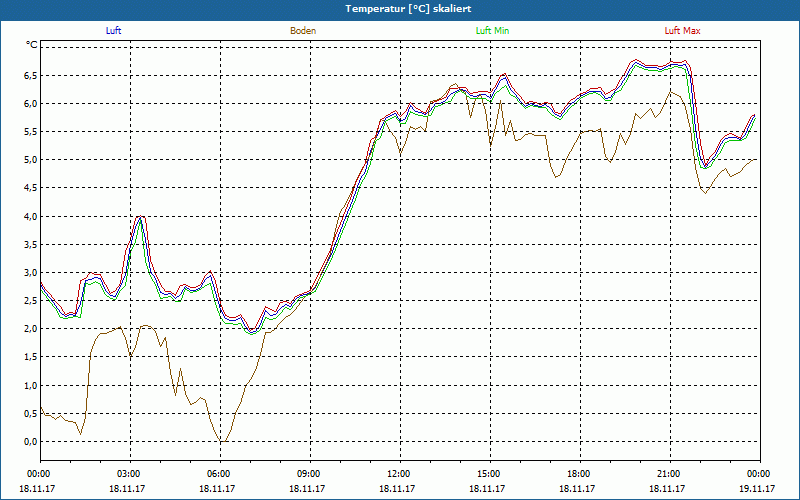Click the 5,0 y-axis value
This screenshot has width=800, height=500.
pyautogui.click(x=31, y=160)
